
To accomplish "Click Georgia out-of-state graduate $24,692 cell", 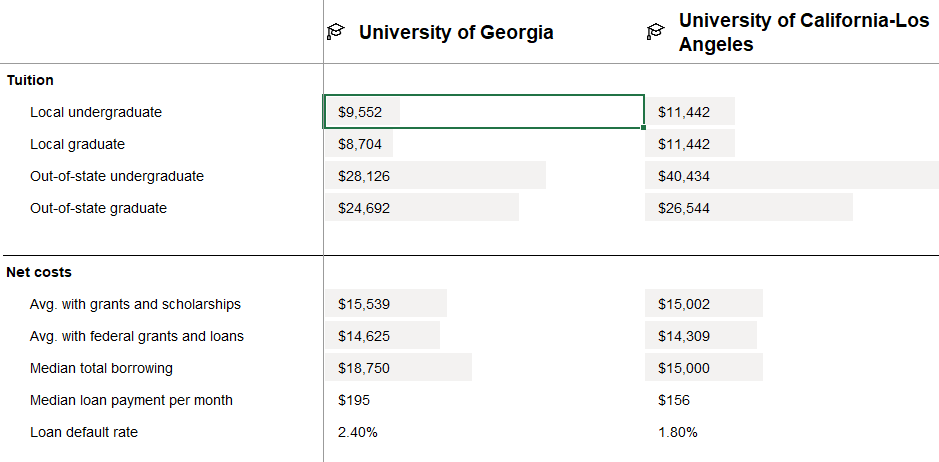I will (x=364, y=208).
